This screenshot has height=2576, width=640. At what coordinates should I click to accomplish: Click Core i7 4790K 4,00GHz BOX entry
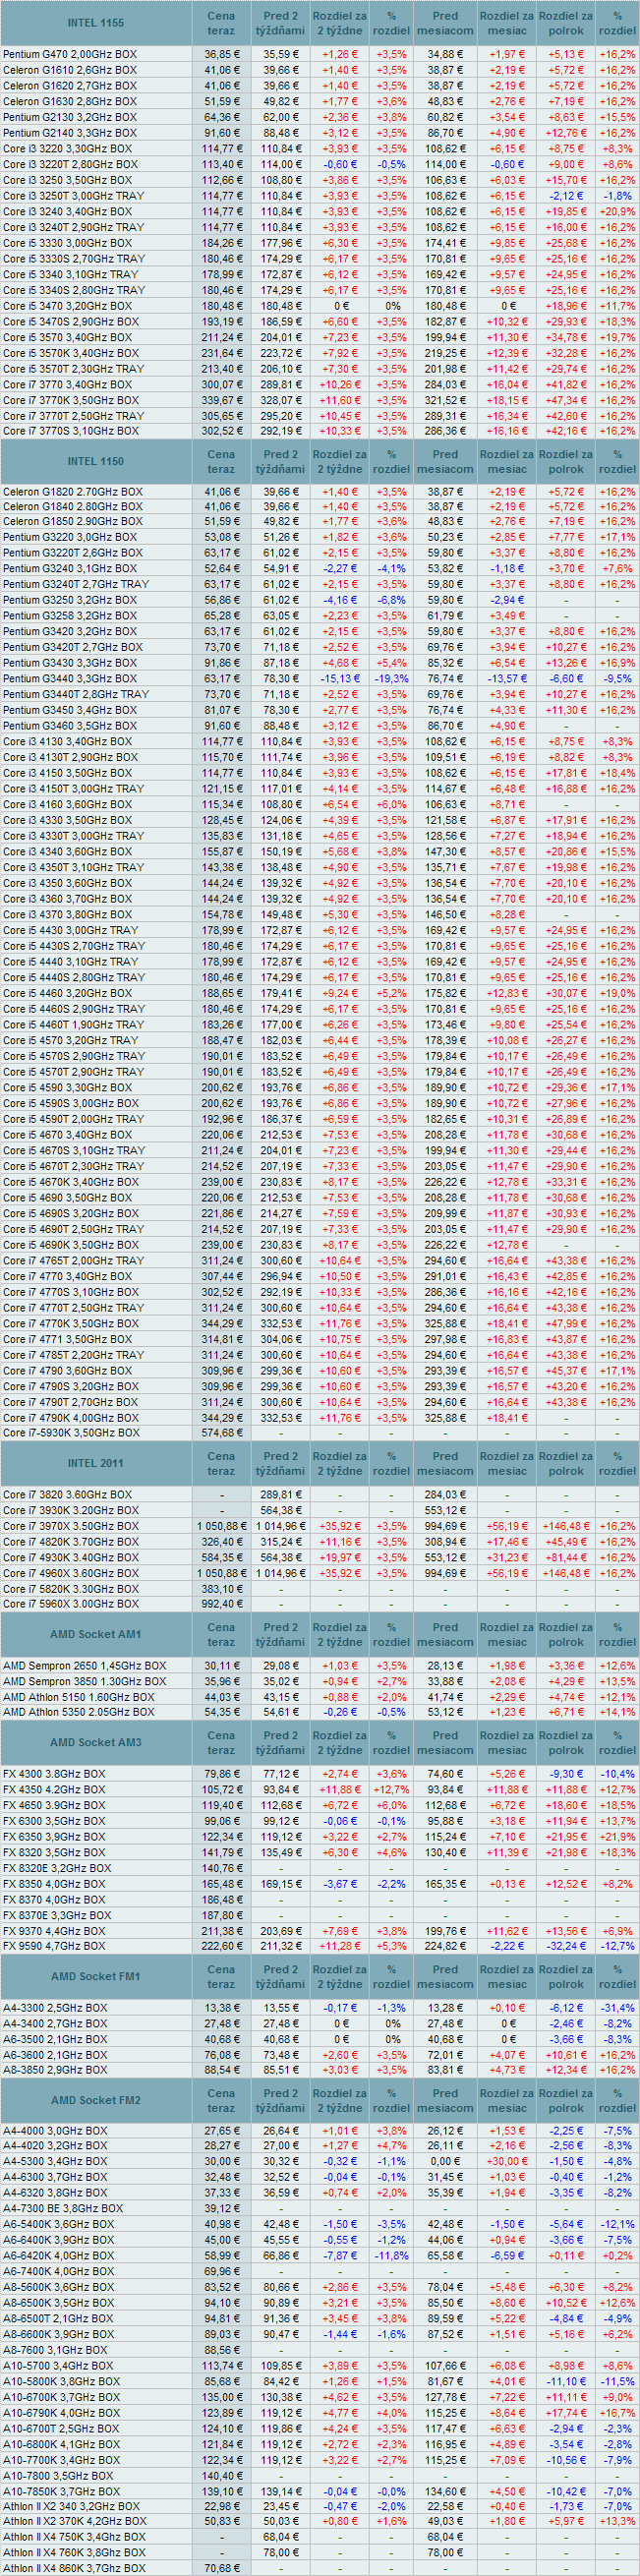[x=70, y=1418]
